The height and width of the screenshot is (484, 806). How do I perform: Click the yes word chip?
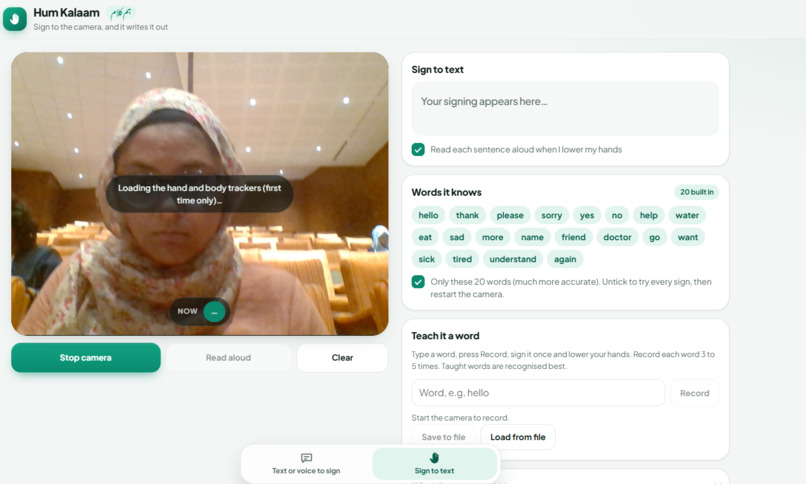[x=587, y=215]
